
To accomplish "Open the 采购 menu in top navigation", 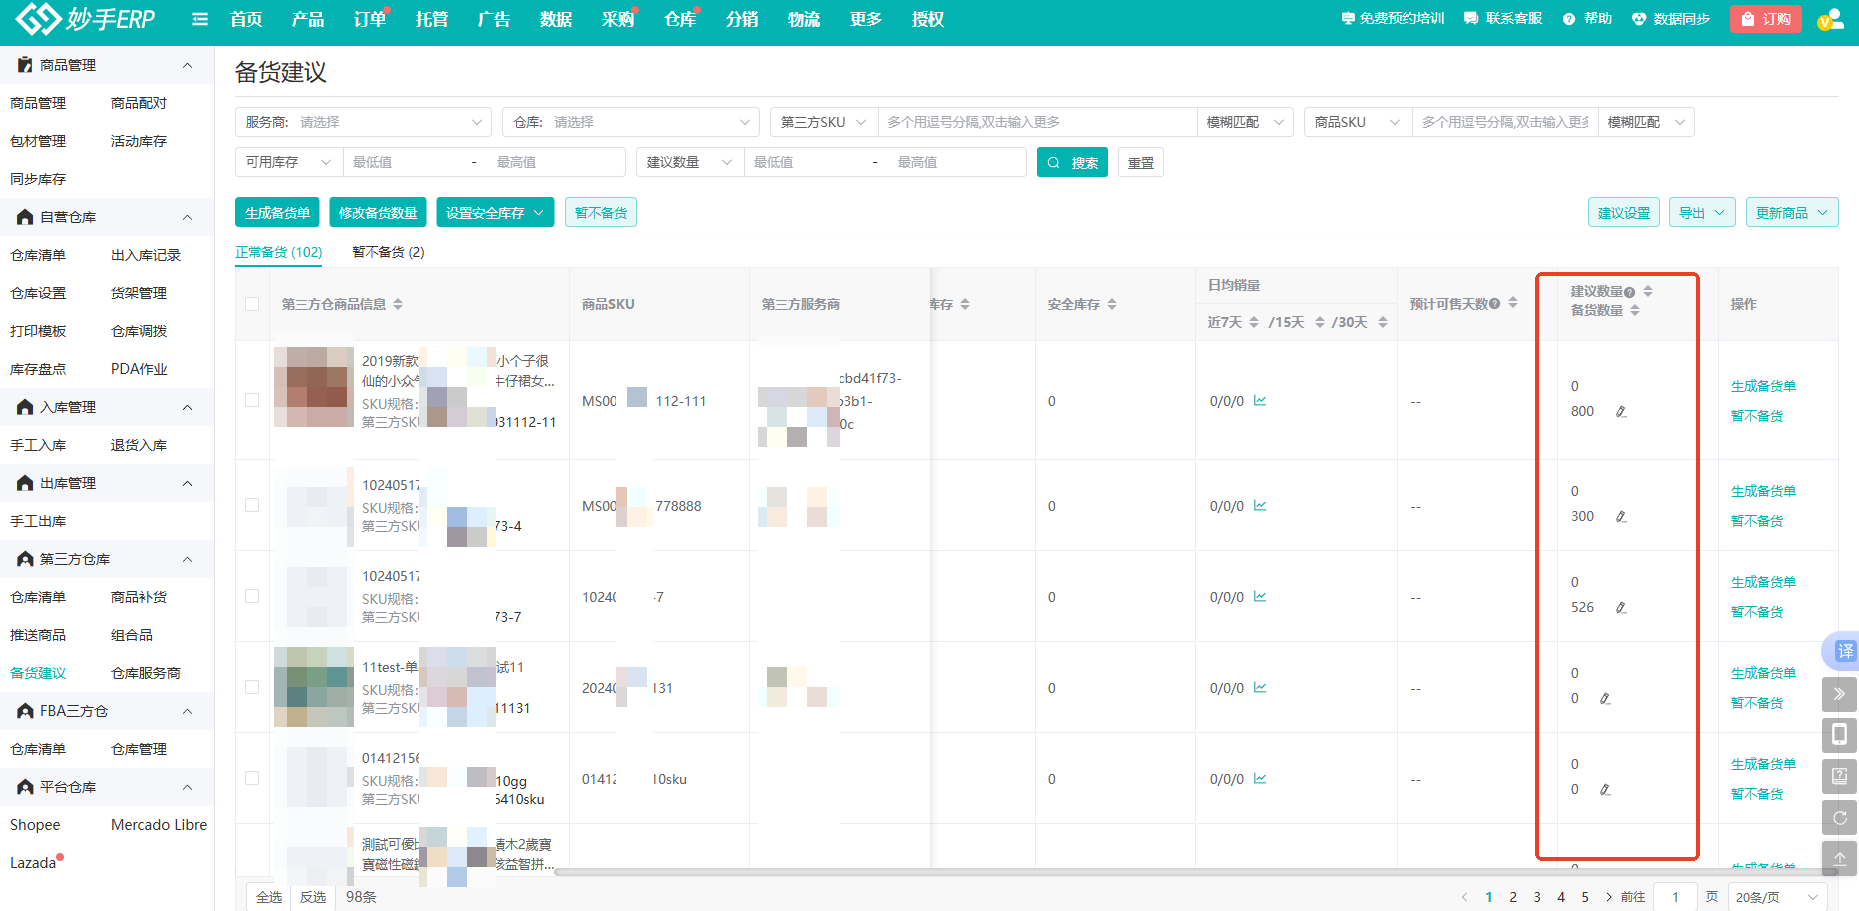I will [617, 19].
